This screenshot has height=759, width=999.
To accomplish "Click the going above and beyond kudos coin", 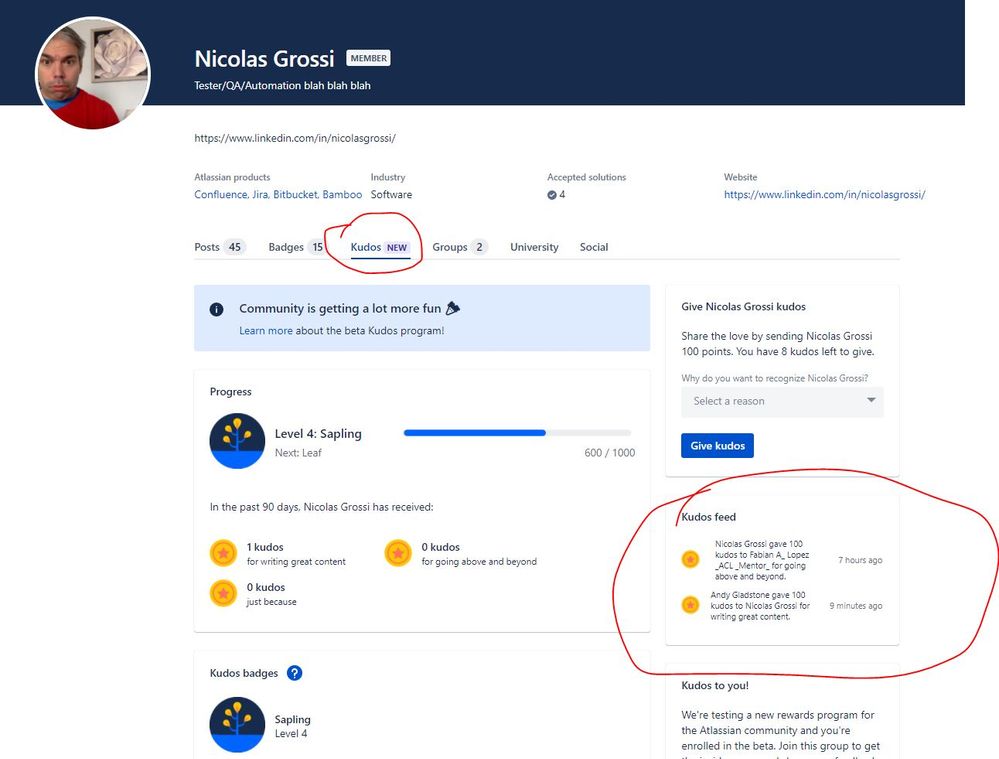I will 398,553.
